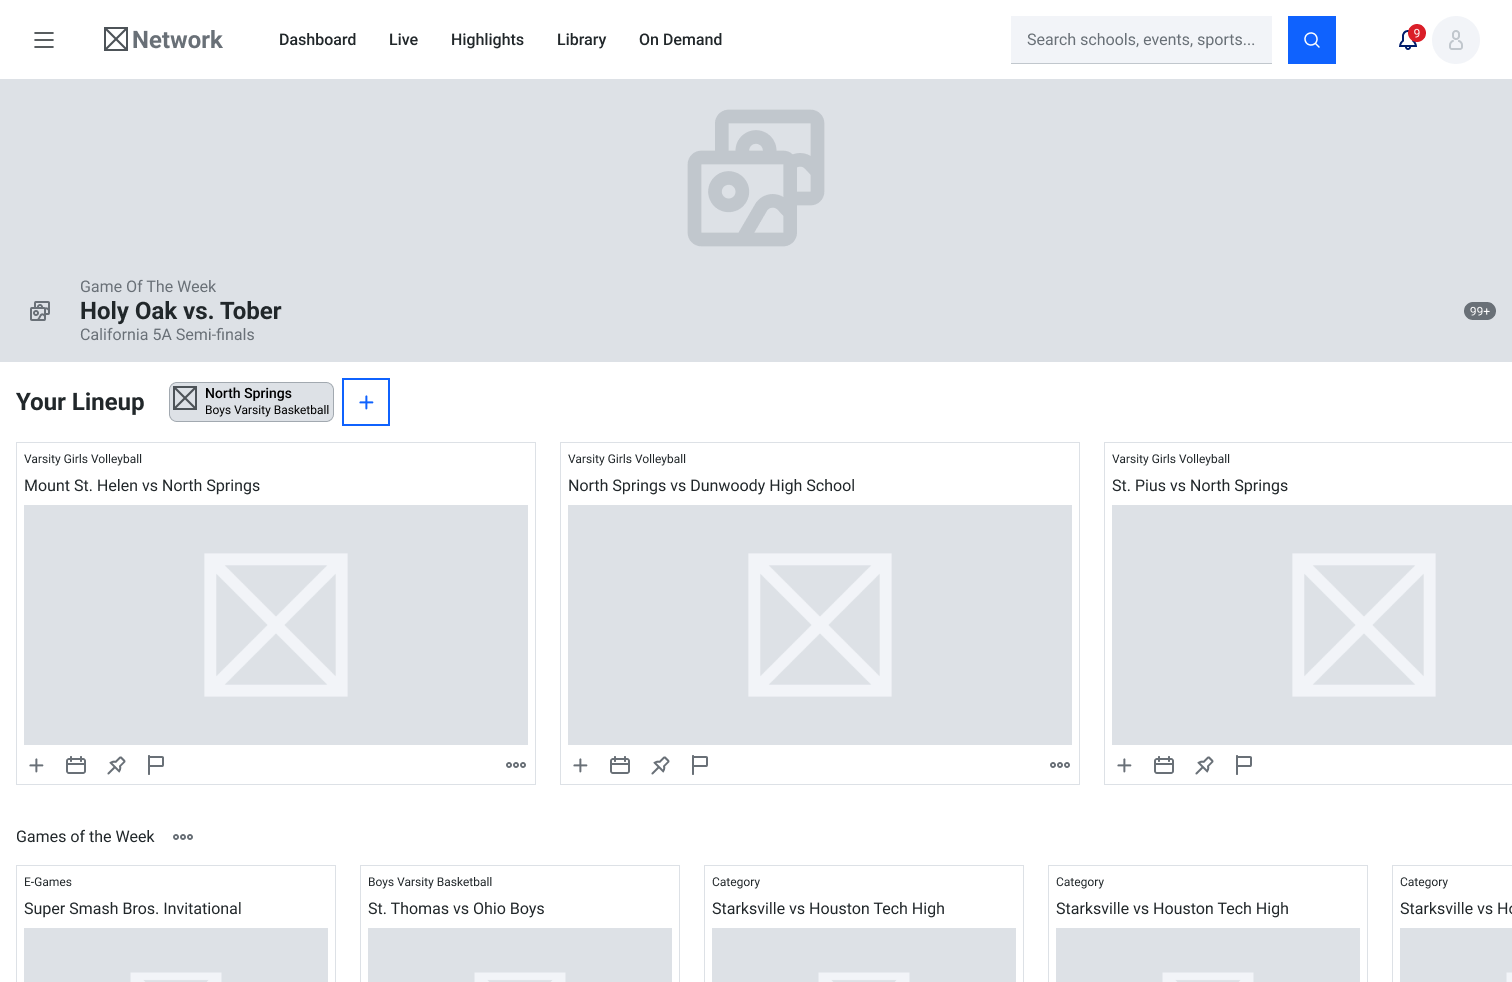The width and height of the screenshot is (1512, 982).
Task: Open the Library tab
Action: (581, 40)
